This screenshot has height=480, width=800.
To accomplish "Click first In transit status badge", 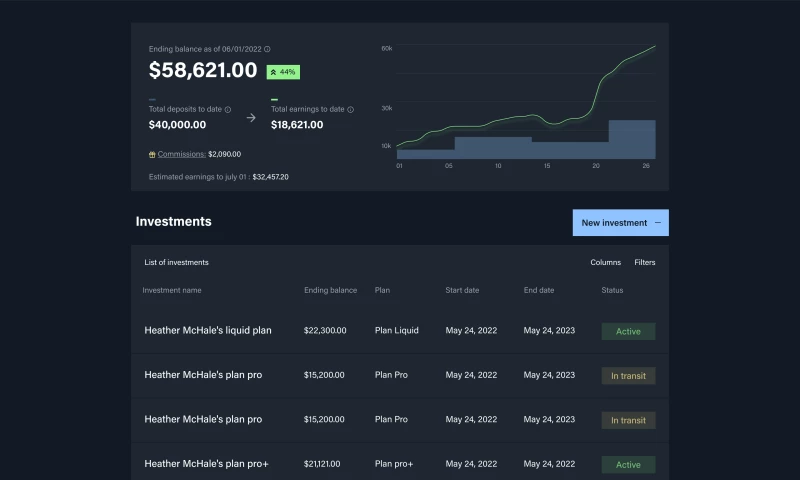I will tap(628, 376).
